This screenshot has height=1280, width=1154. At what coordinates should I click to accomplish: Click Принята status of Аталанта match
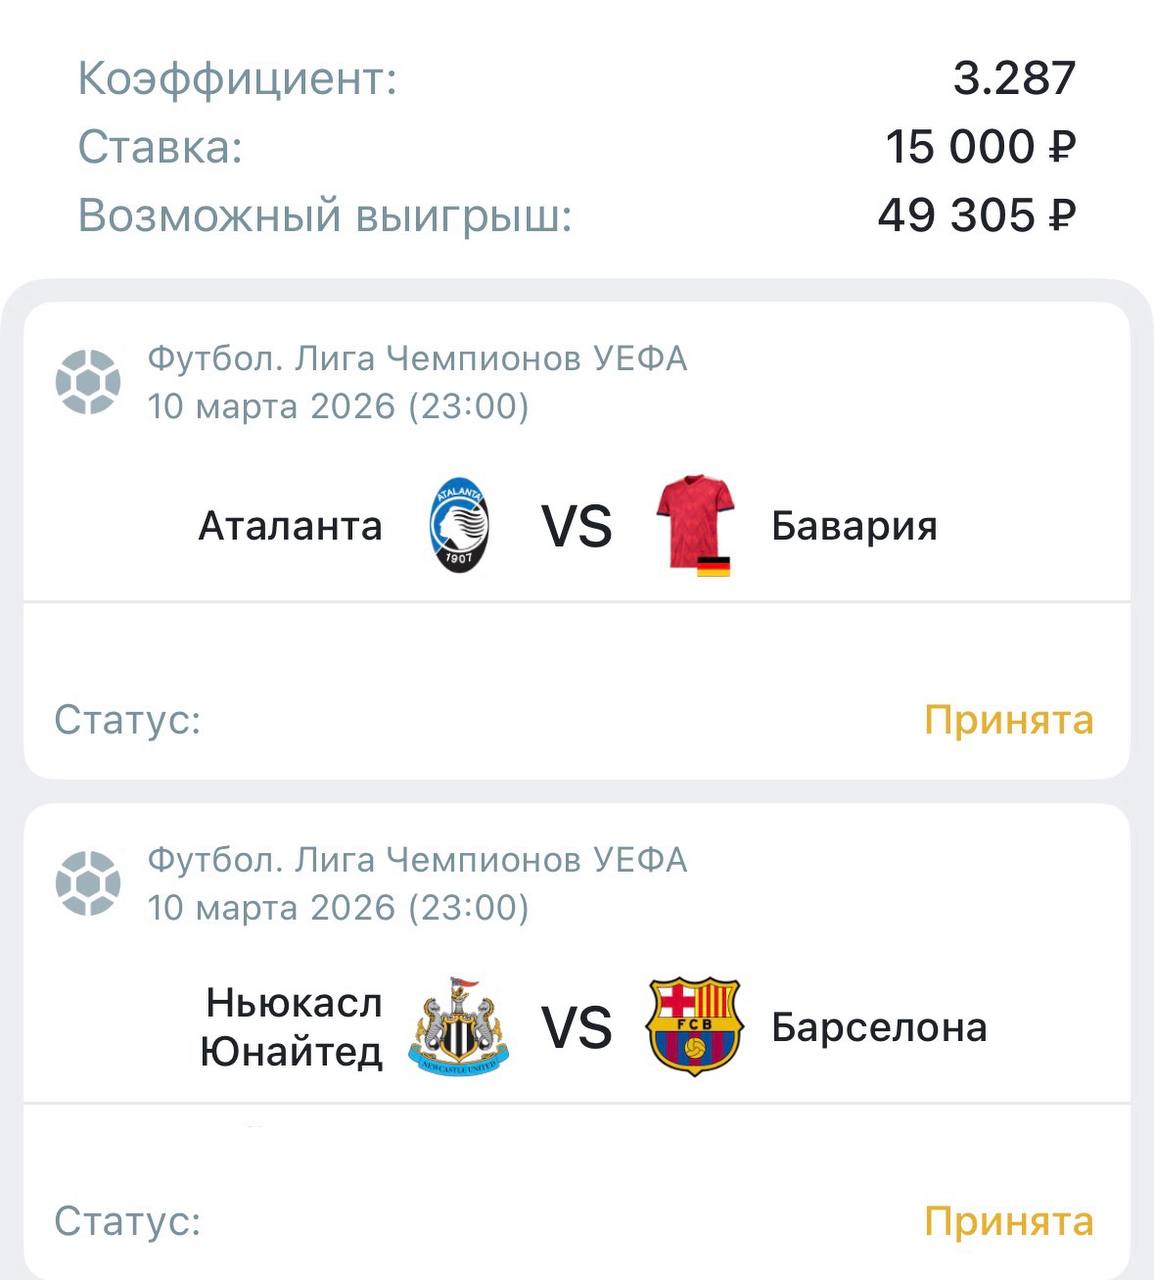(1008, 720)
